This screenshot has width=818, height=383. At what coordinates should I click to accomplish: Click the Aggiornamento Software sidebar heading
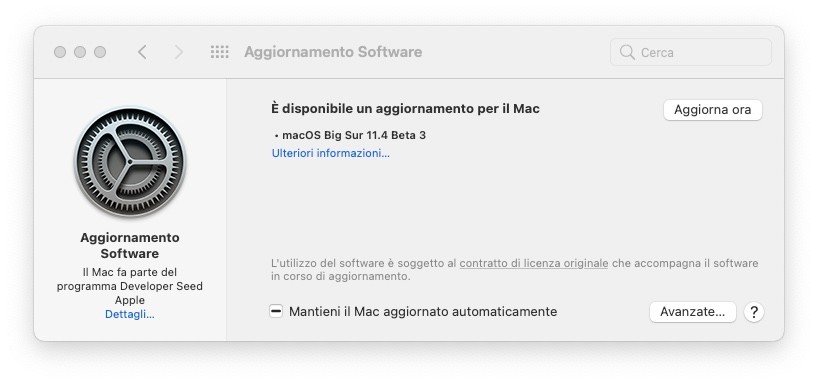pos(130,246)
